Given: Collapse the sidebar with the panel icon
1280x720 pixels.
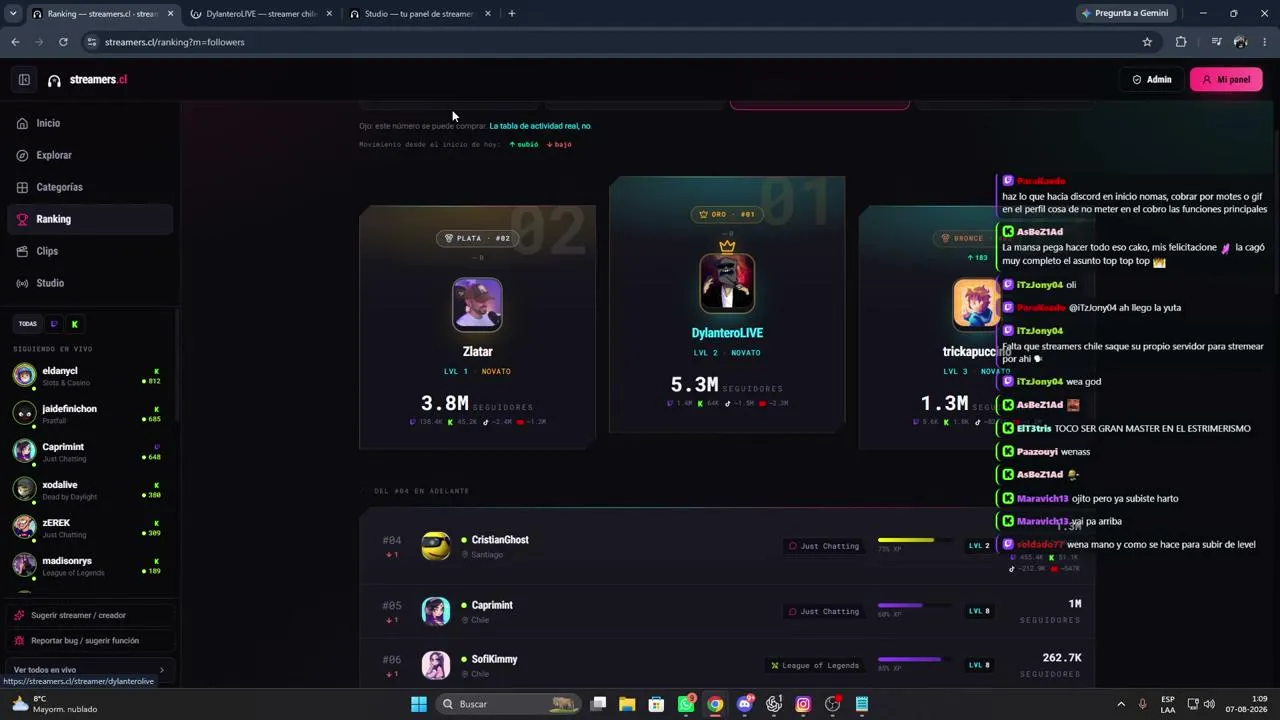Looking at the screenshot, I should tap(24, 80).
